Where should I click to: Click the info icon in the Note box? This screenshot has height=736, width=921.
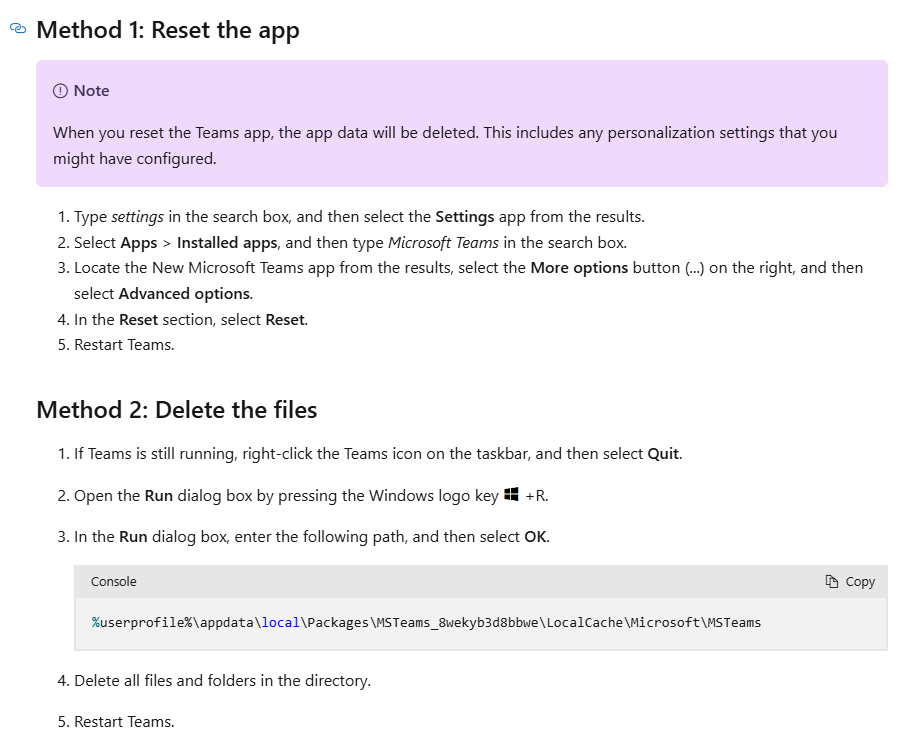[60, 91]
